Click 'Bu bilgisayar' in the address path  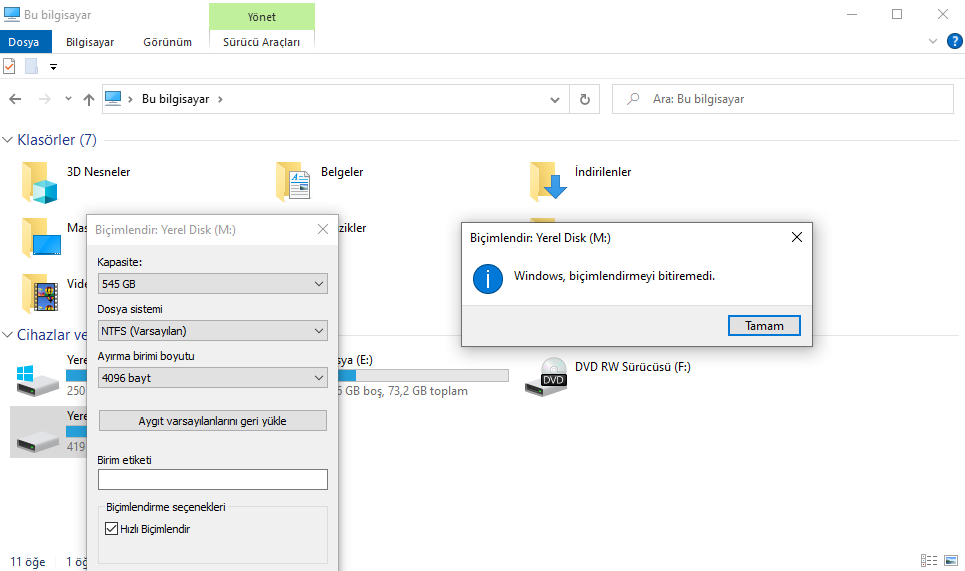click(175, 99)
